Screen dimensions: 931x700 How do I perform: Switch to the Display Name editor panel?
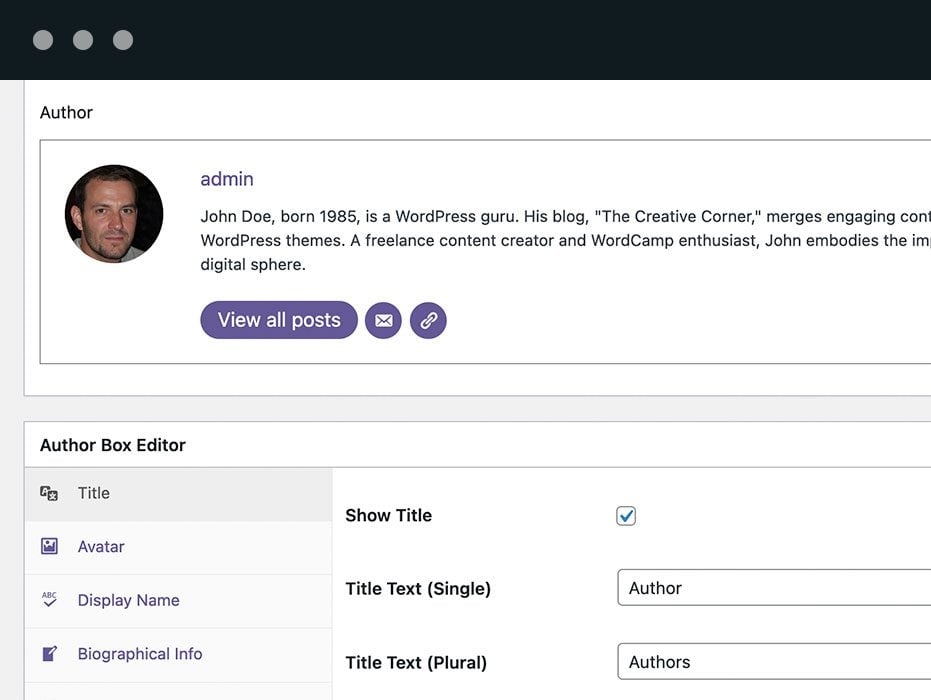[x=128, y=600]
